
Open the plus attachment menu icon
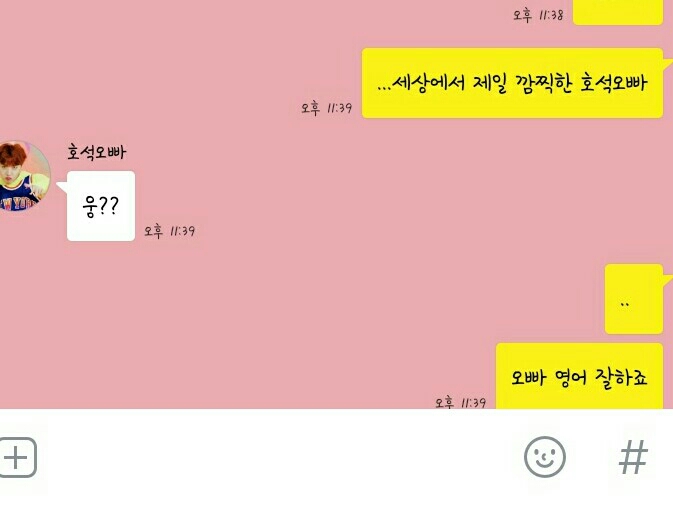point(17,457)
